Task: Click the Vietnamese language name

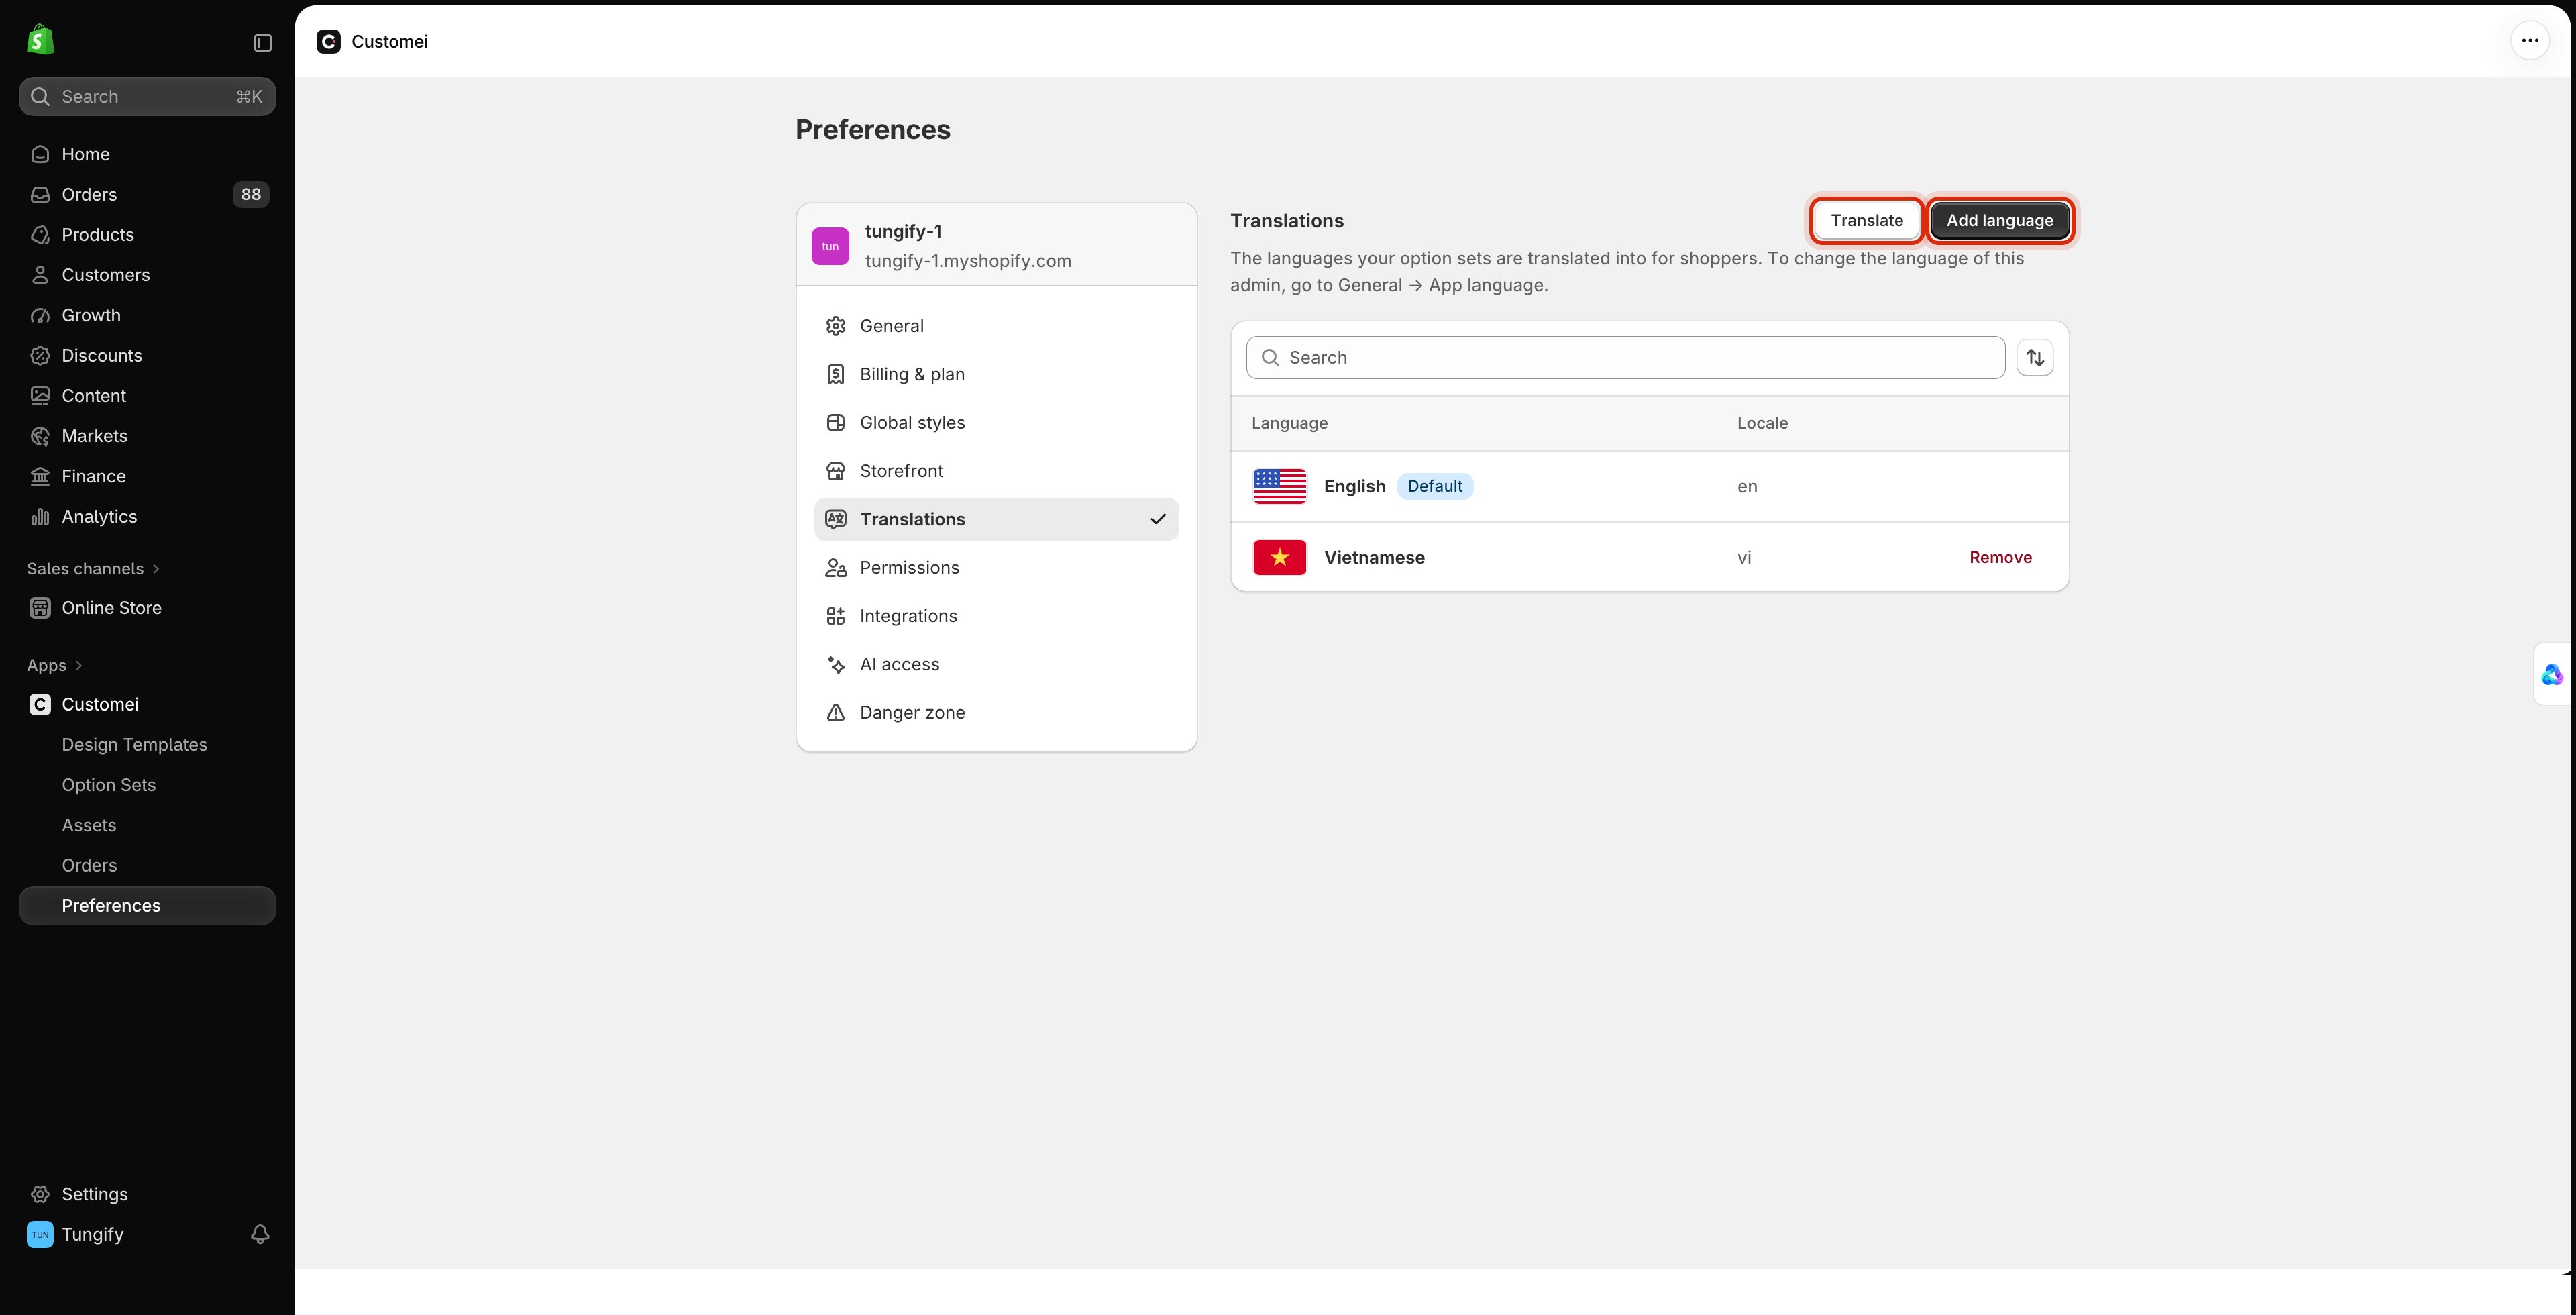Action: point(1373,558)
